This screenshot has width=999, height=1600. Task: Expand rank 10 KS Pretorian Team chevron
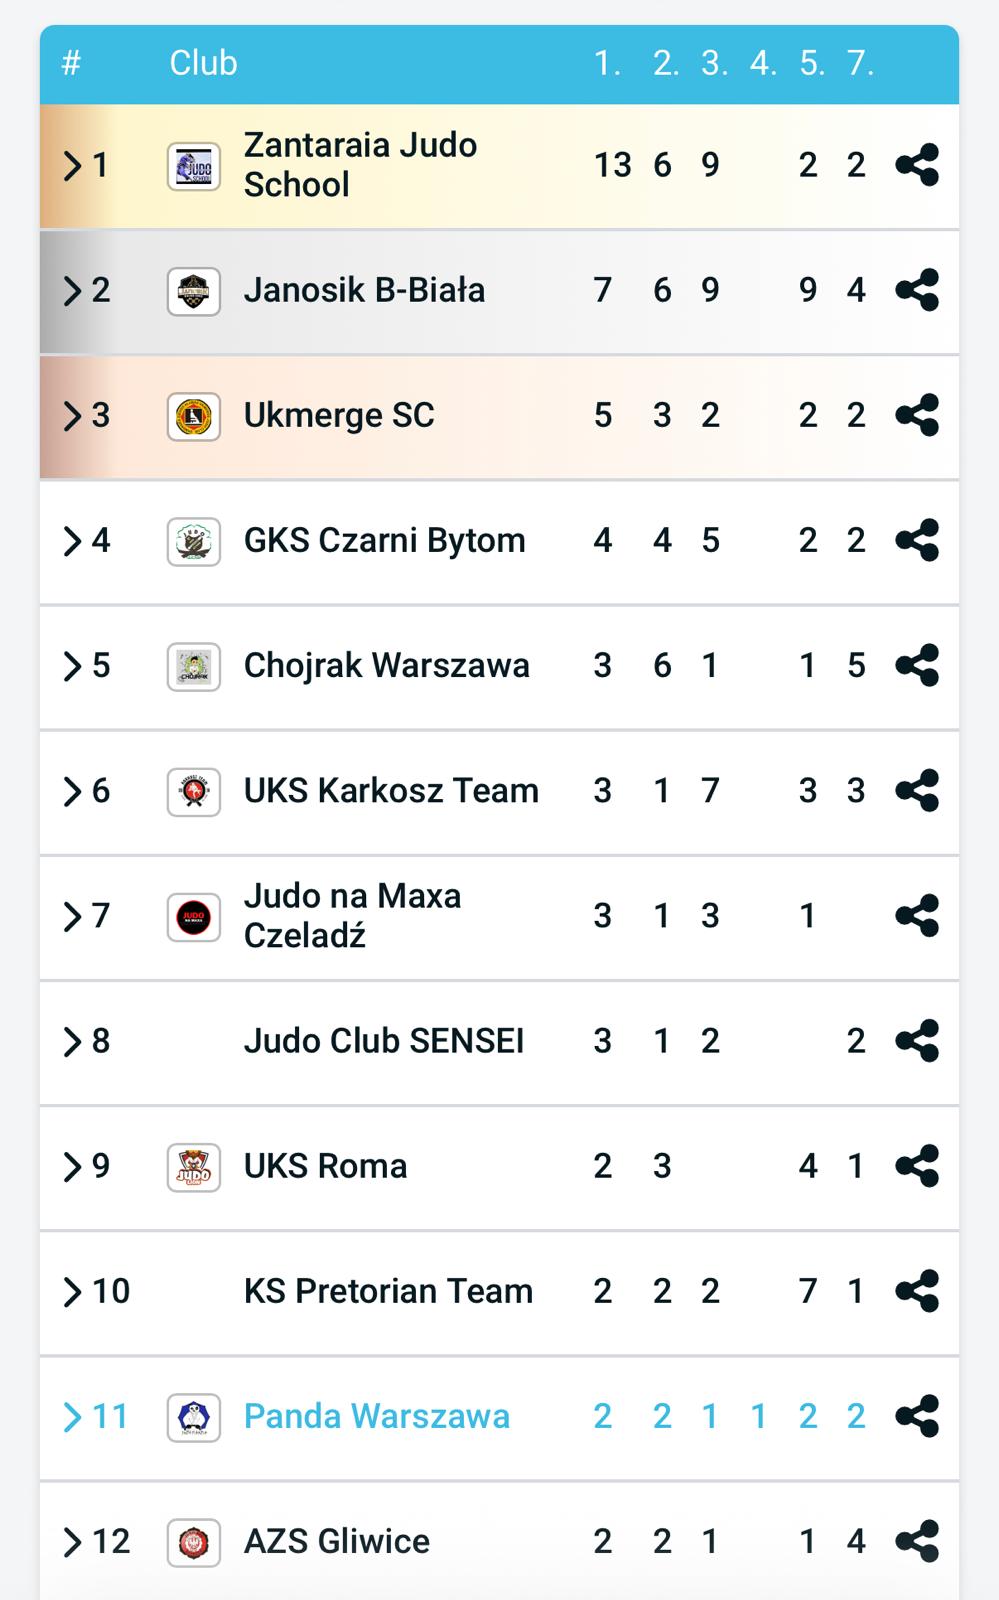[72, 1291]
